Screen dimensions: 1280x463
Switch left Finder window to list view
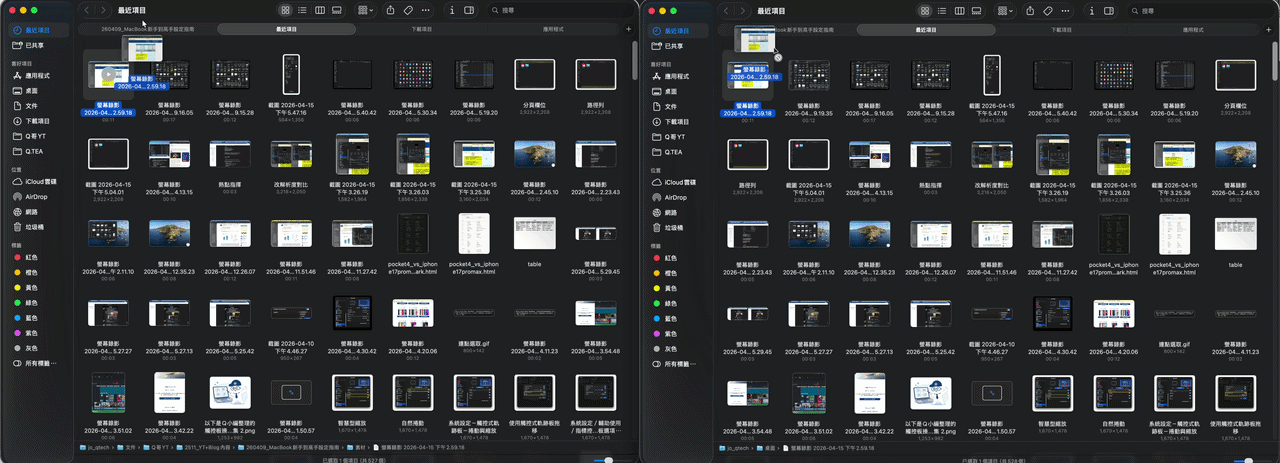click(302, 10)
